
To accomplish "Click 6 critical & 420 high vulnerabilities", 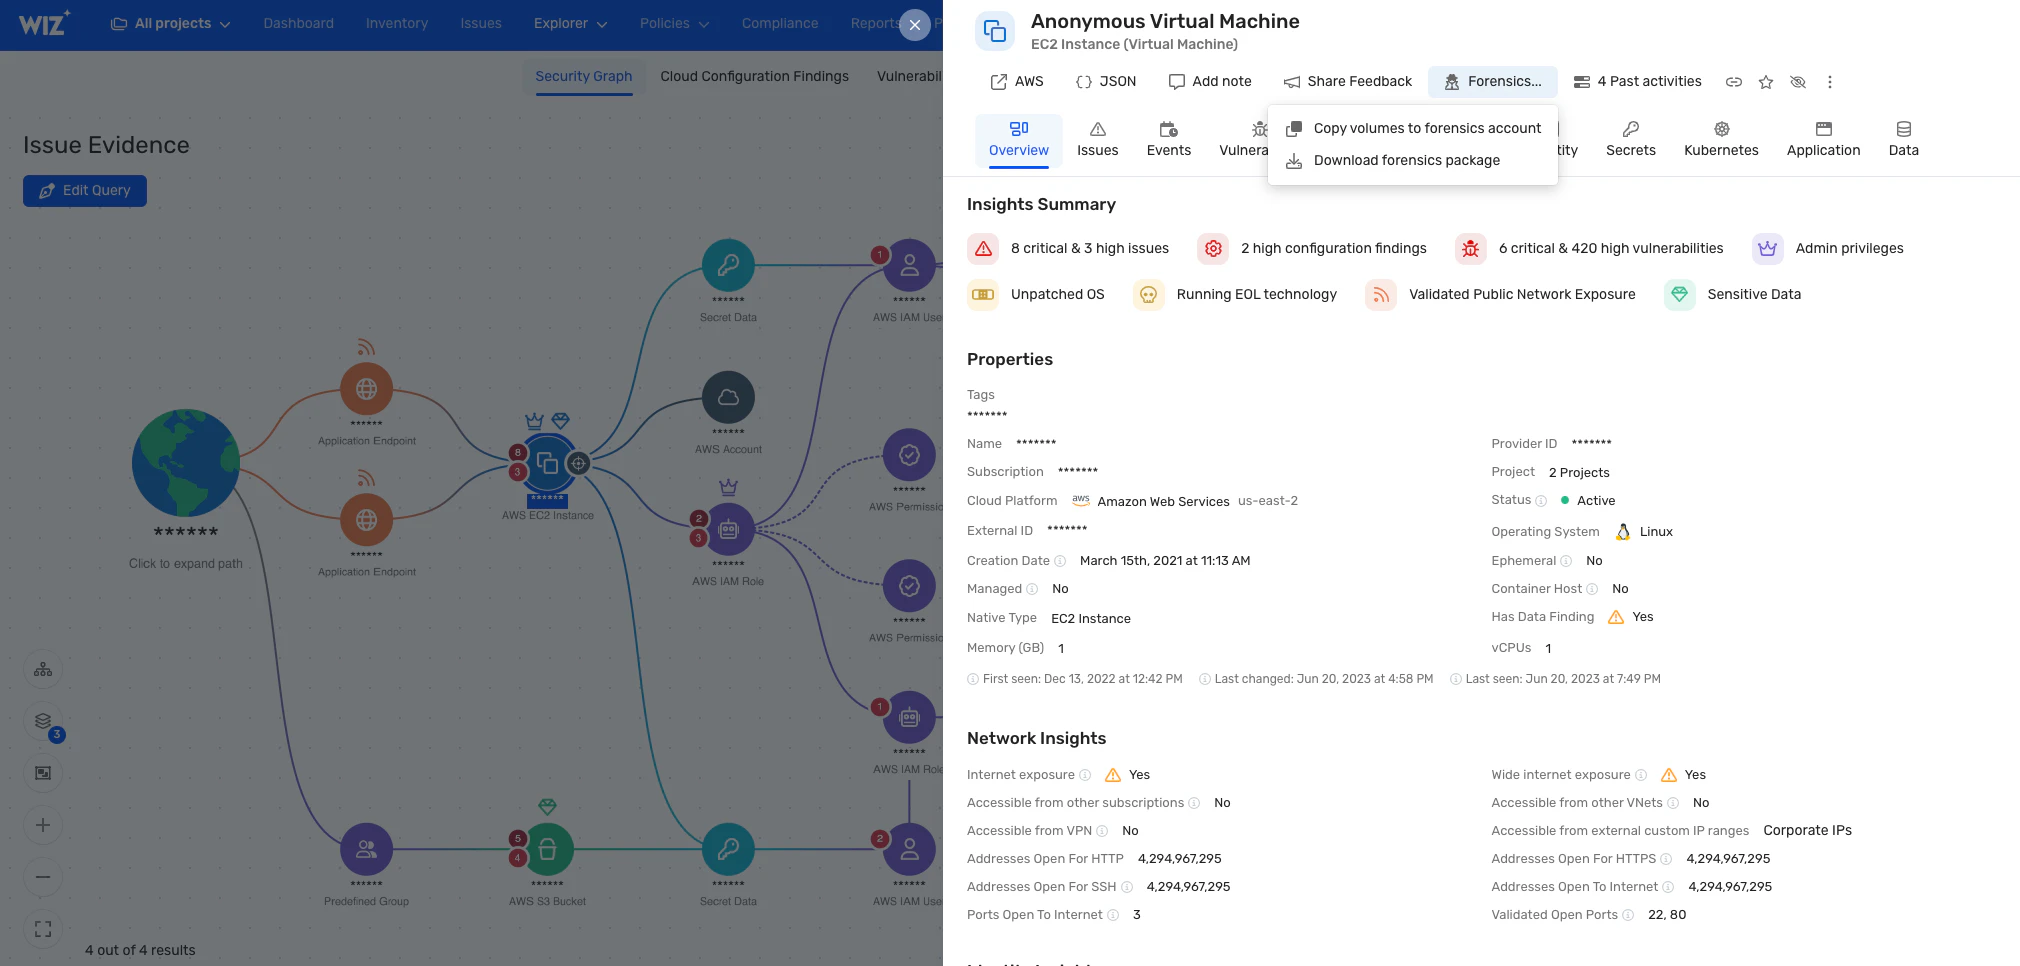I will click(1589, 248).
